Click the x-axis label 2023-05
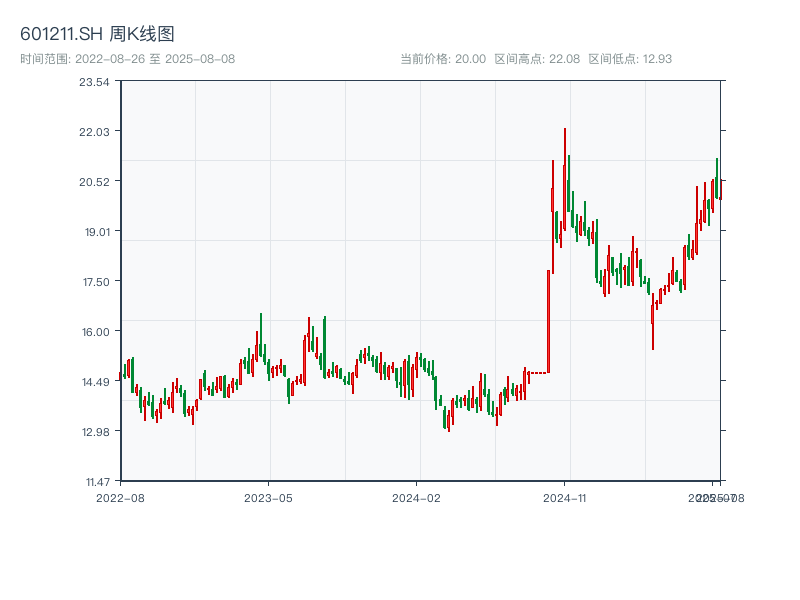Image resolution: width=800 pixels, height=600 pixels. tap(268, 498)
